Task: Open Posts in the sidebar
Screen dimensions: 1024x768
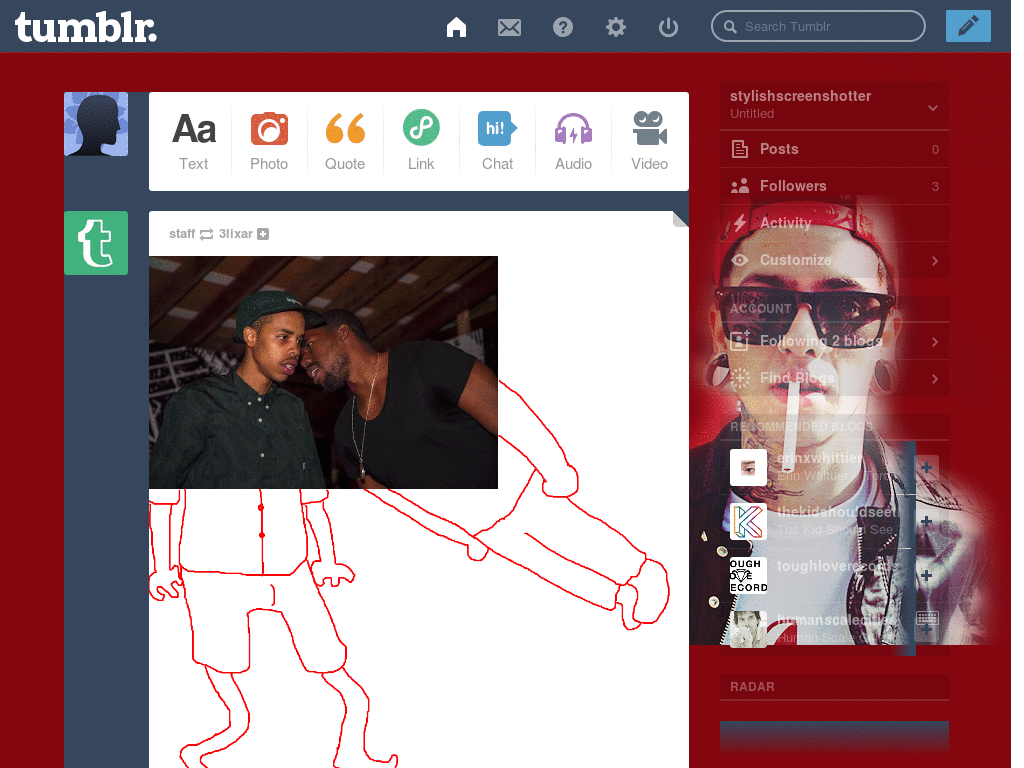Action: tap(834, 149)
